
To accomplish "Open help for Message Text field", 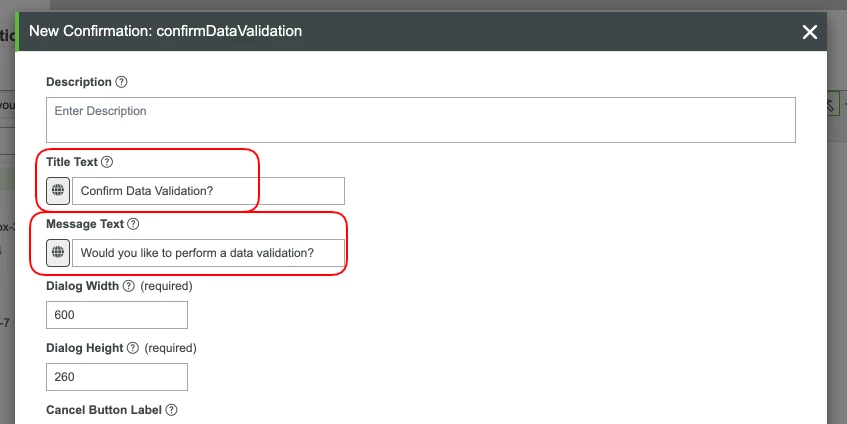I will (x=133, y=224).
